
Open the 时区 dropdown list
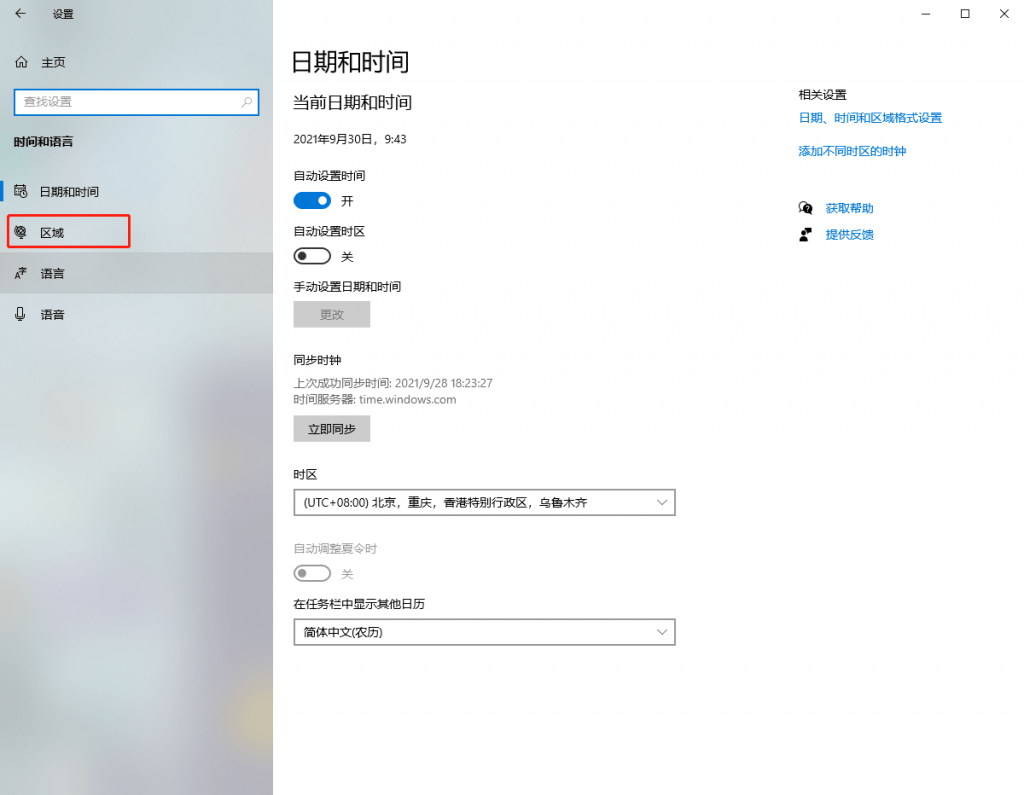pyautogui.click(x=484, y=502)
